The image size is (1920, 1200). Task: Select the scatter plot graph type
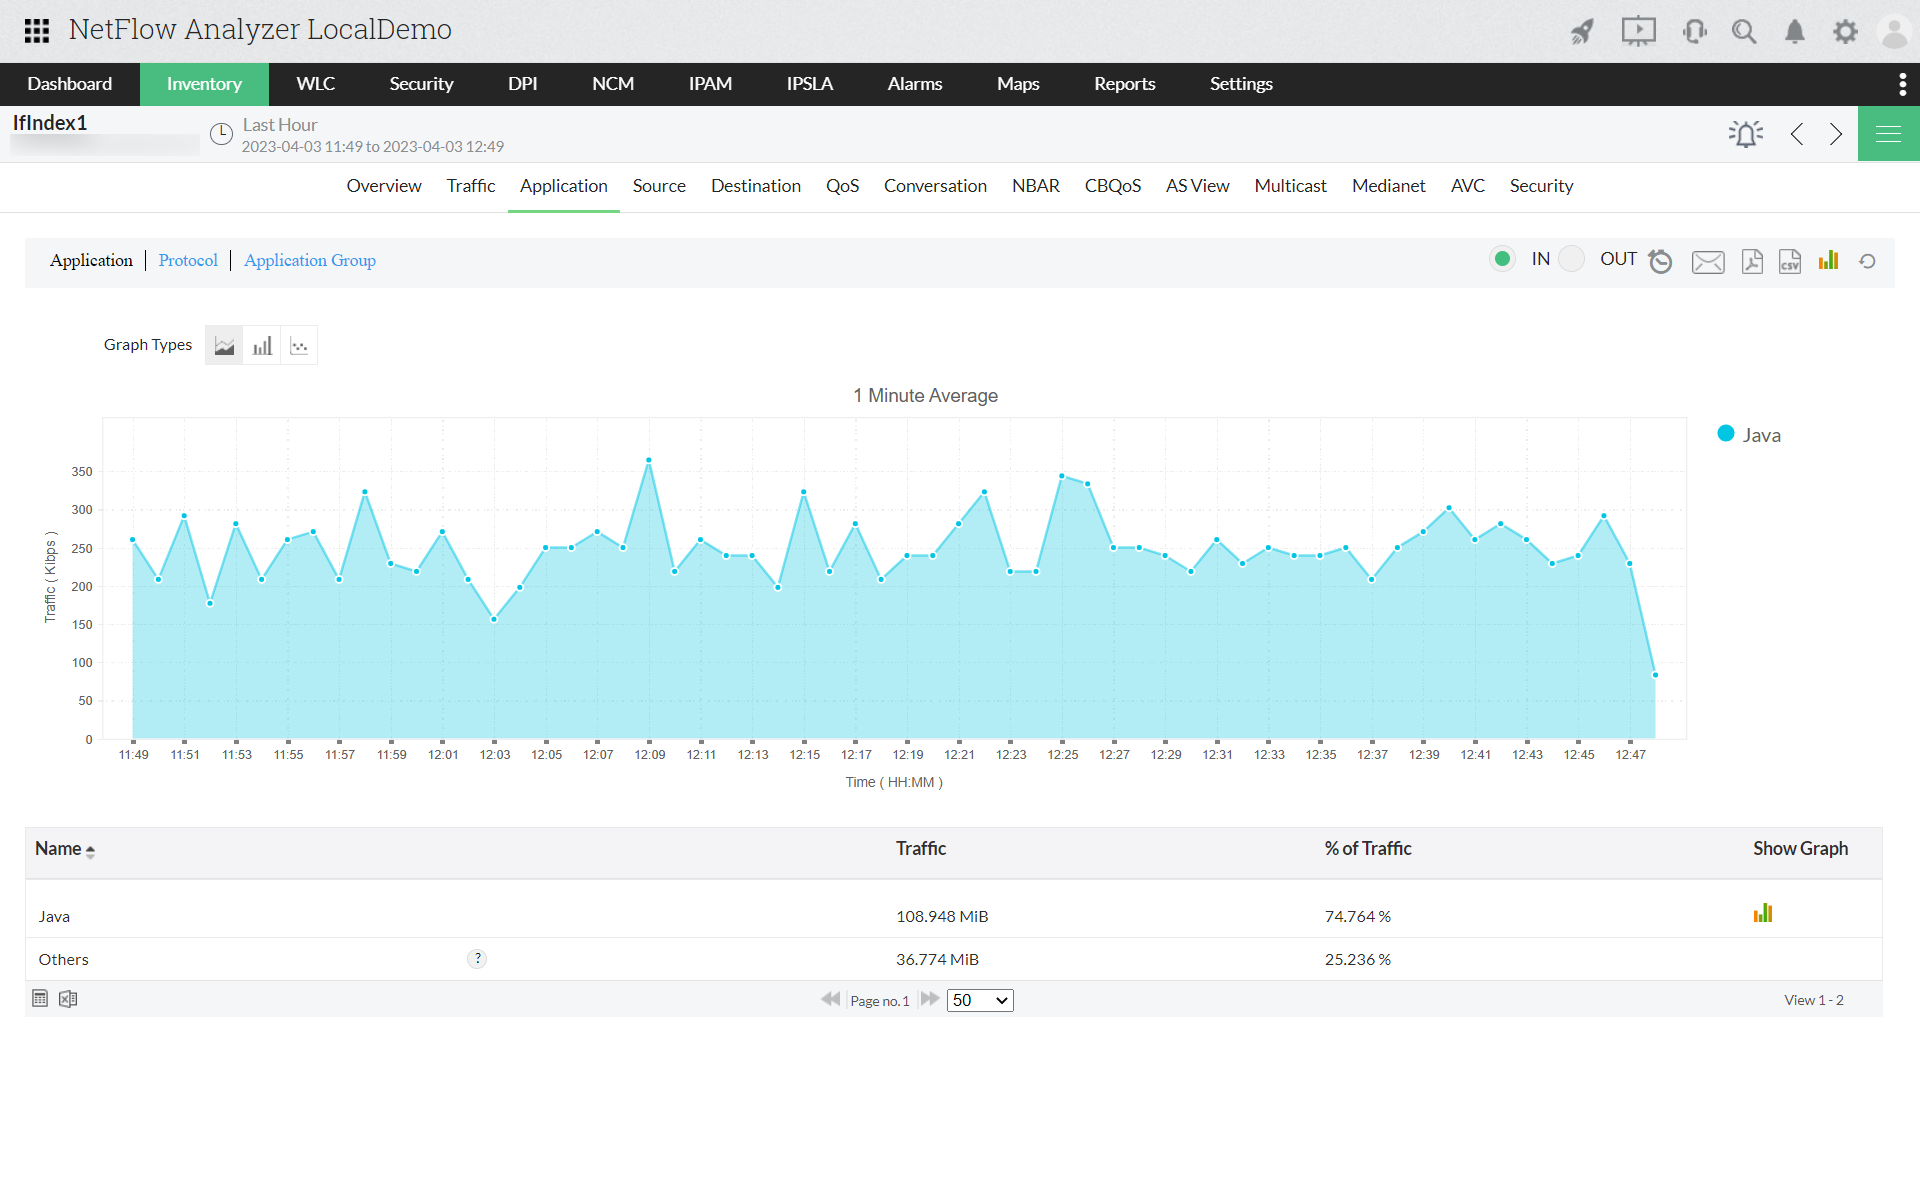coord(299,346)
